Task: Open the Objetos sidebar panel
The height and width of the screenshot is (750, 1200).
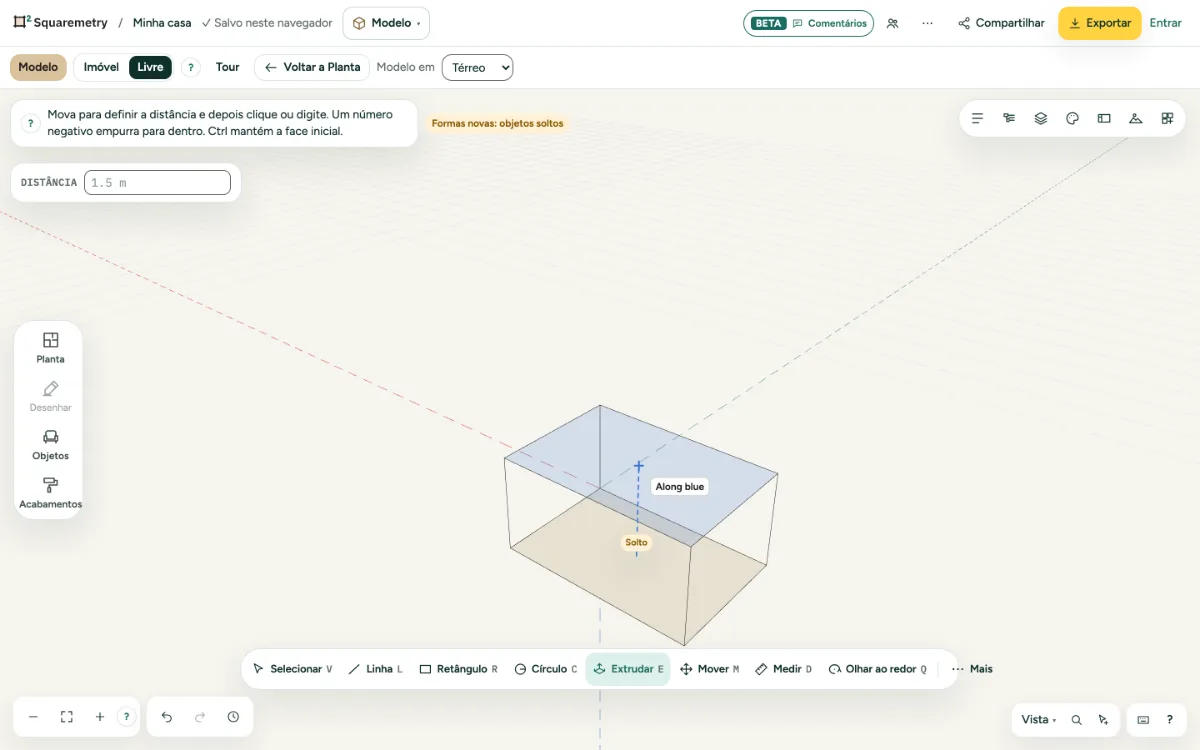Action: tap(50, 444)
